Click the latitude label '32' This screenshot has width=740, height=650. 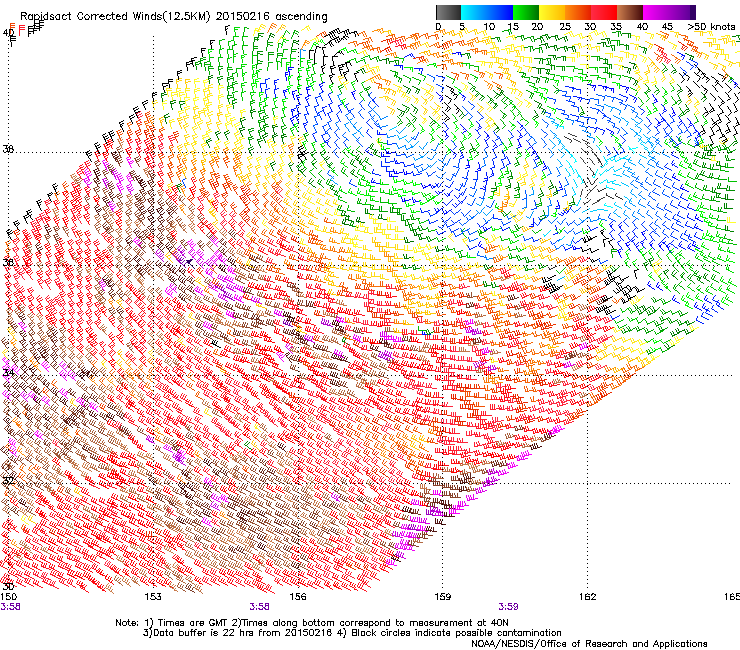click(x=8, y=481)
